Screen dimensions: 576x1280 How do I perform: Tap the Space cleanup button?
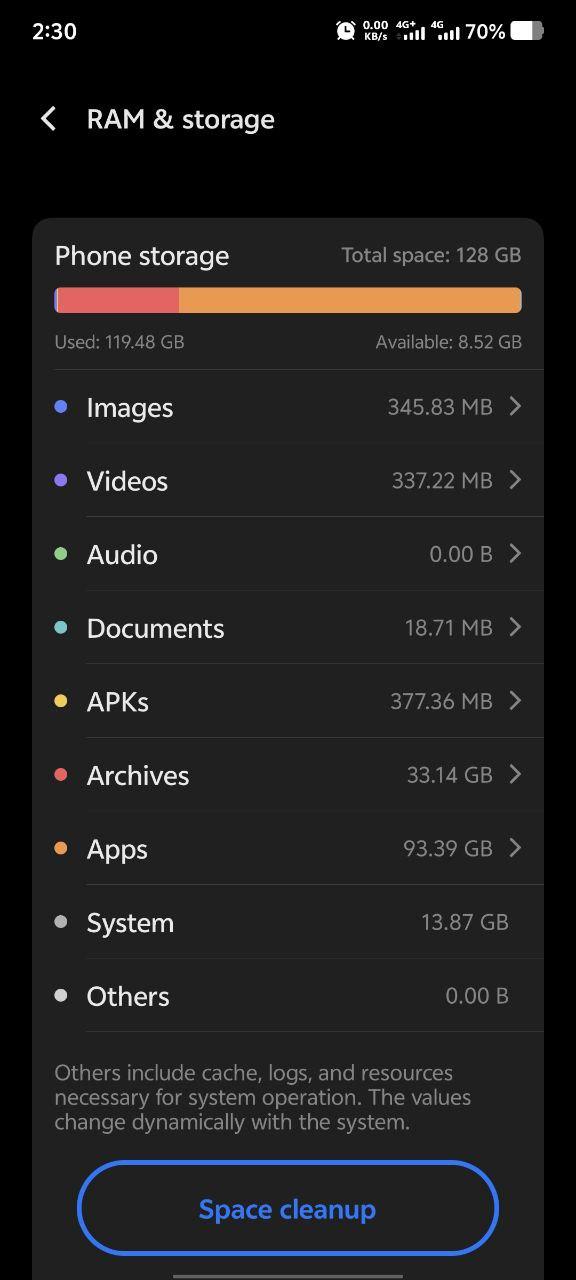coord(288,1208)
